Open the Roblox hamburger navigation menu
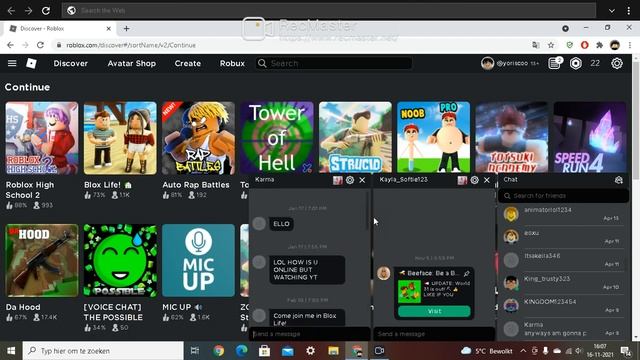Image resolution: width=640 pixels, height=360 pixels. pyautogui.click(x=12, y=63)
